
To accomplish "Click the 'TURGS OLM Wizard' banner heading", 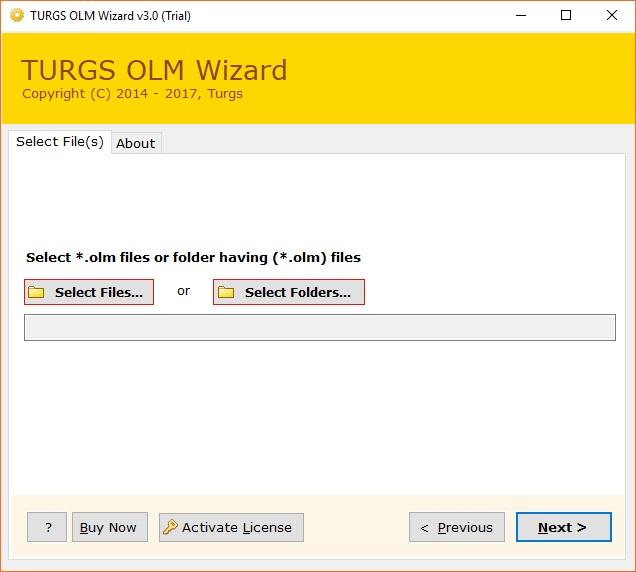I will [x=154, y=70].
